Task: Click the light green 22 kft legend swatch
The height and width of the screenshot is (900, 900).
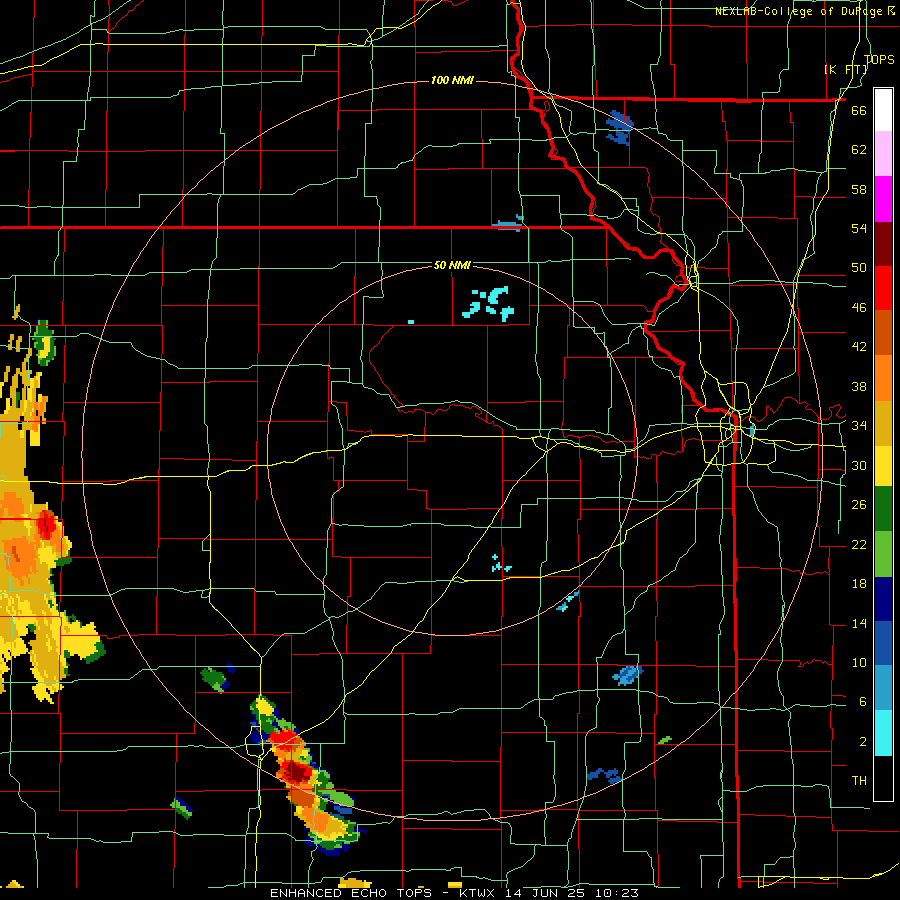Action: (883, 554)
